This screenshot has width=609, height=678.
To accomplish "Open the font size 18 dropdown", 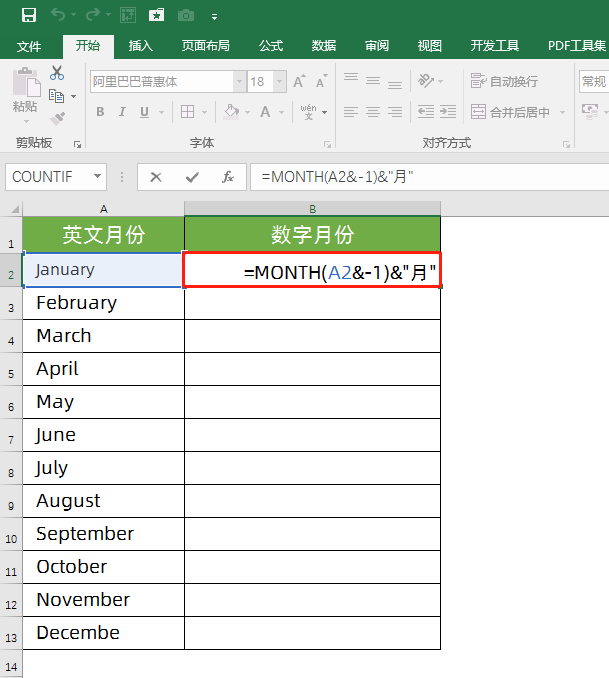I will click(x=279, y=82).
